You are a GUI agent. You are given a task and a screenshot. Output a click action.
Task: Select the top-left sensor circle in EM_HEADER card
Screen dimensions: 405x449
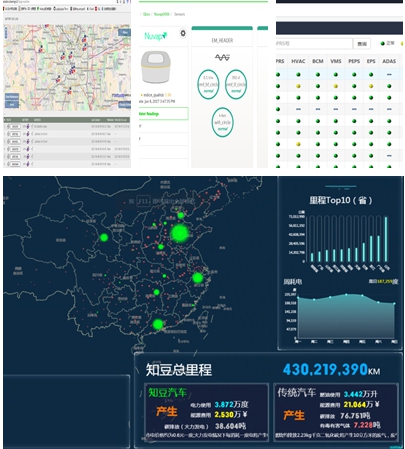pyautogui.click(x=208, y=84)
